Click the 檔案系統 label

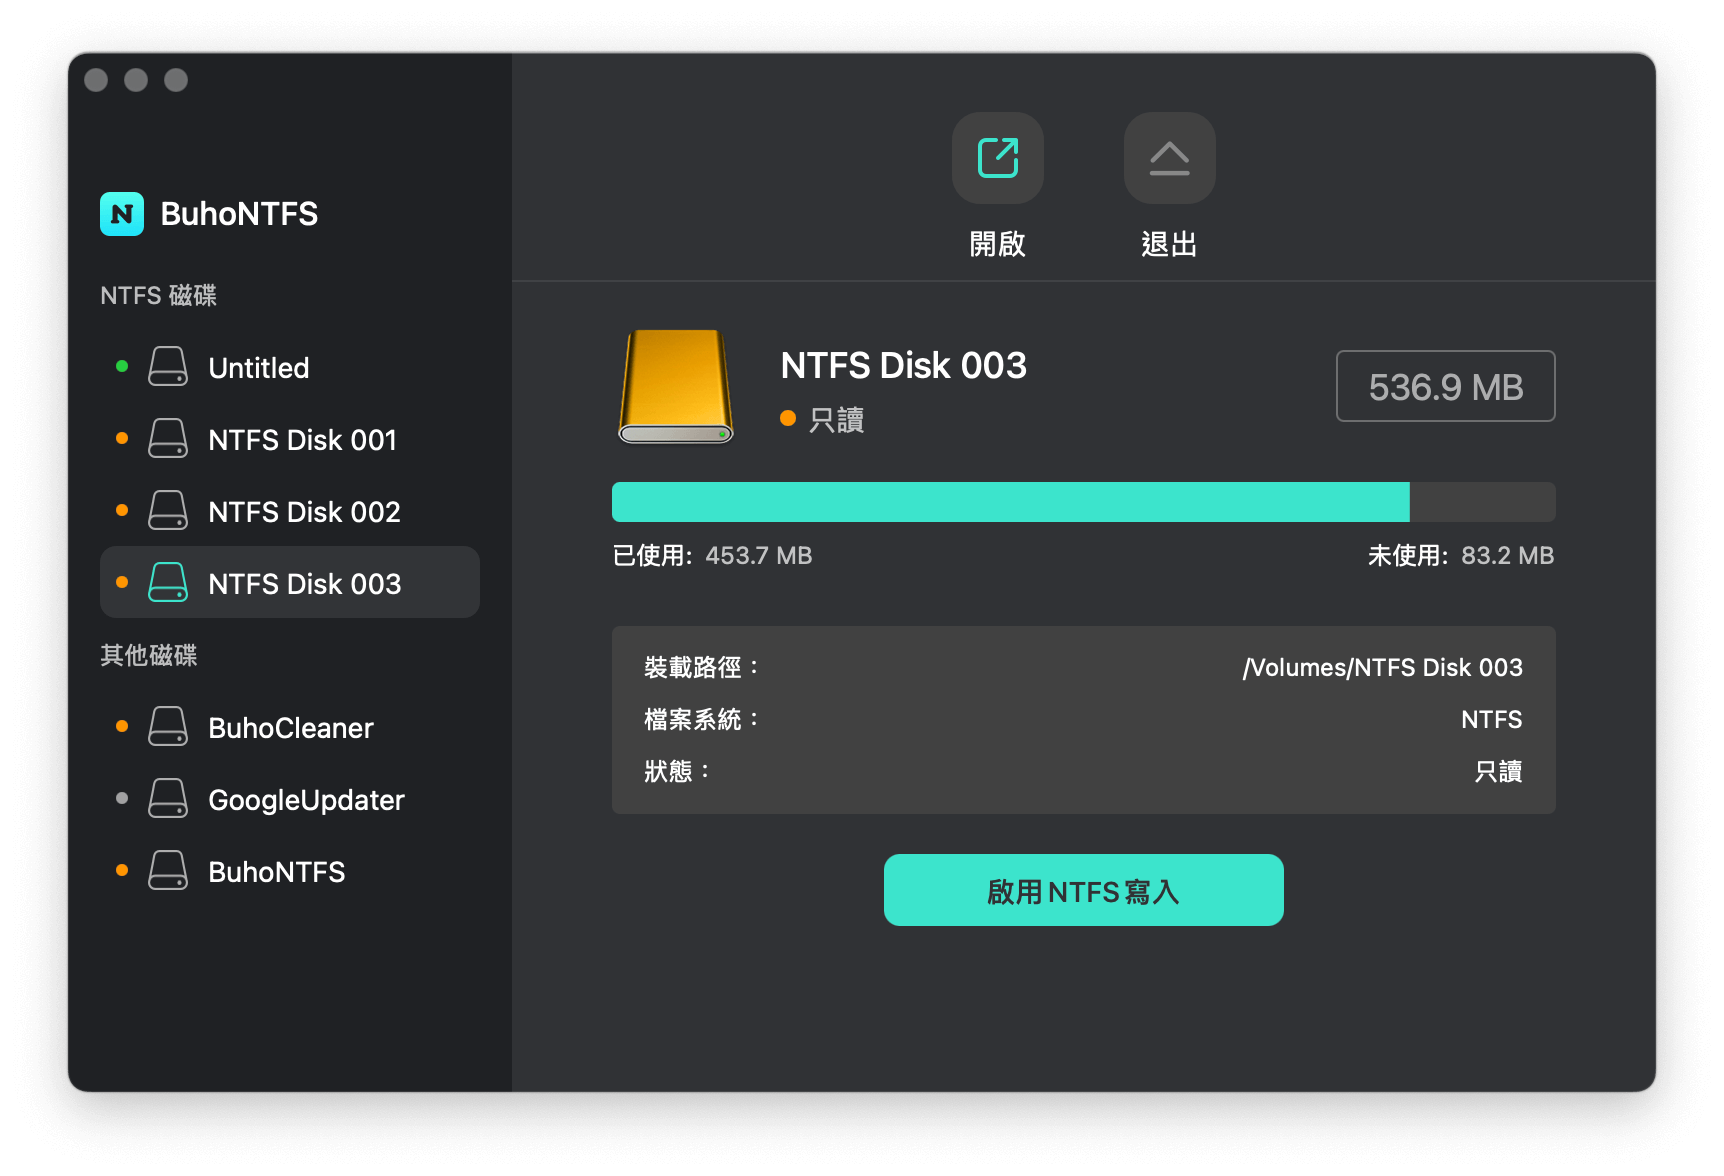701,719
